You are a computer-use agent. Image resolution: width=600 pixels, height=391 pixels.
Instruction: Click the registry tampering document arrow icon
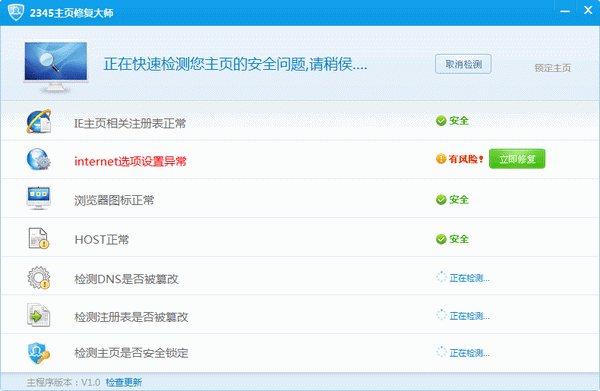coord(39,315)
